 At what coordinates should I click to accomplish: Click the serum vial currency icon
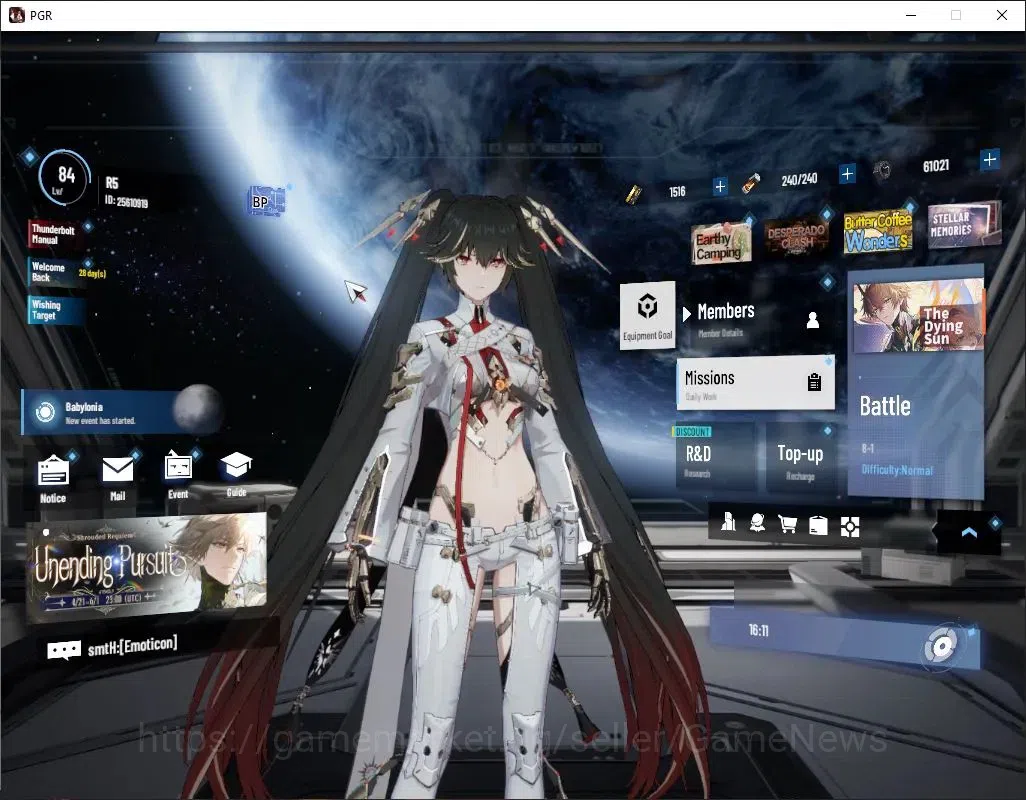(751, 184)
